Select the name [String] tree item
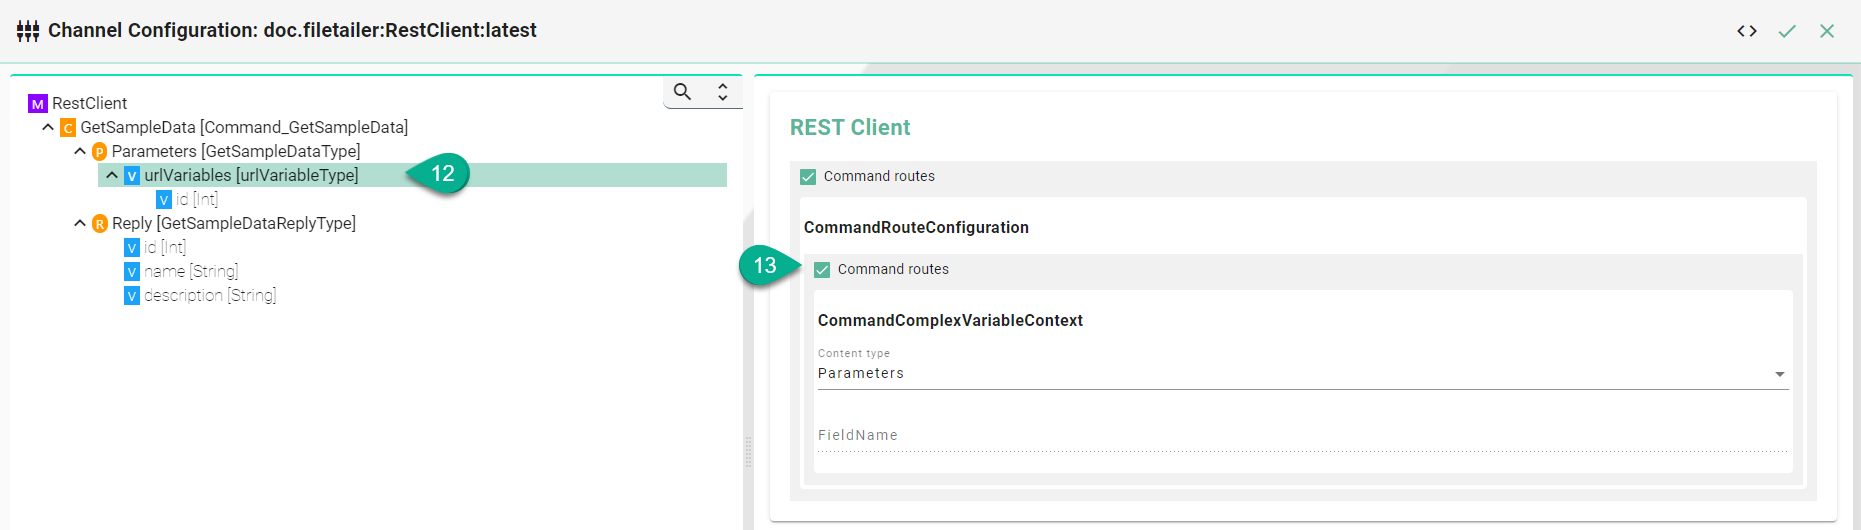Image resolution: width=1861 pixels, height=530 pixels. pyautogui.click(x=190, y=272)
